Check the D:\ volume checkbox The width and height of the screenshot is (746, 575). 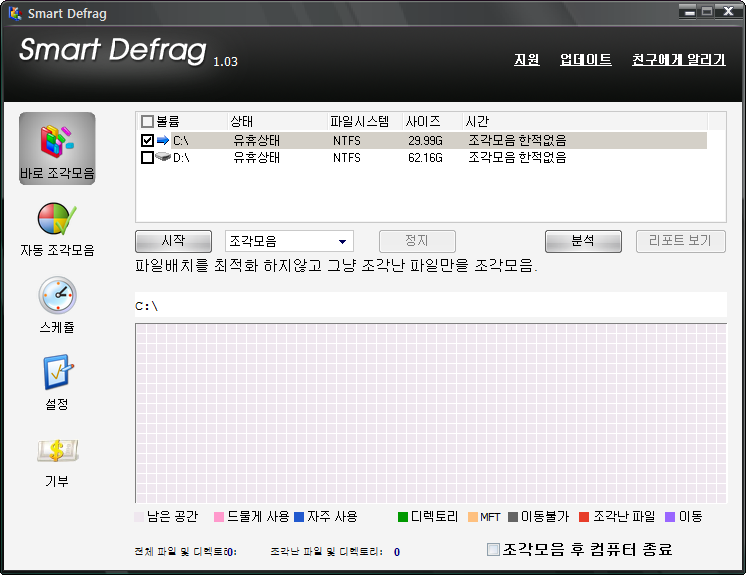tap(147, 157)
